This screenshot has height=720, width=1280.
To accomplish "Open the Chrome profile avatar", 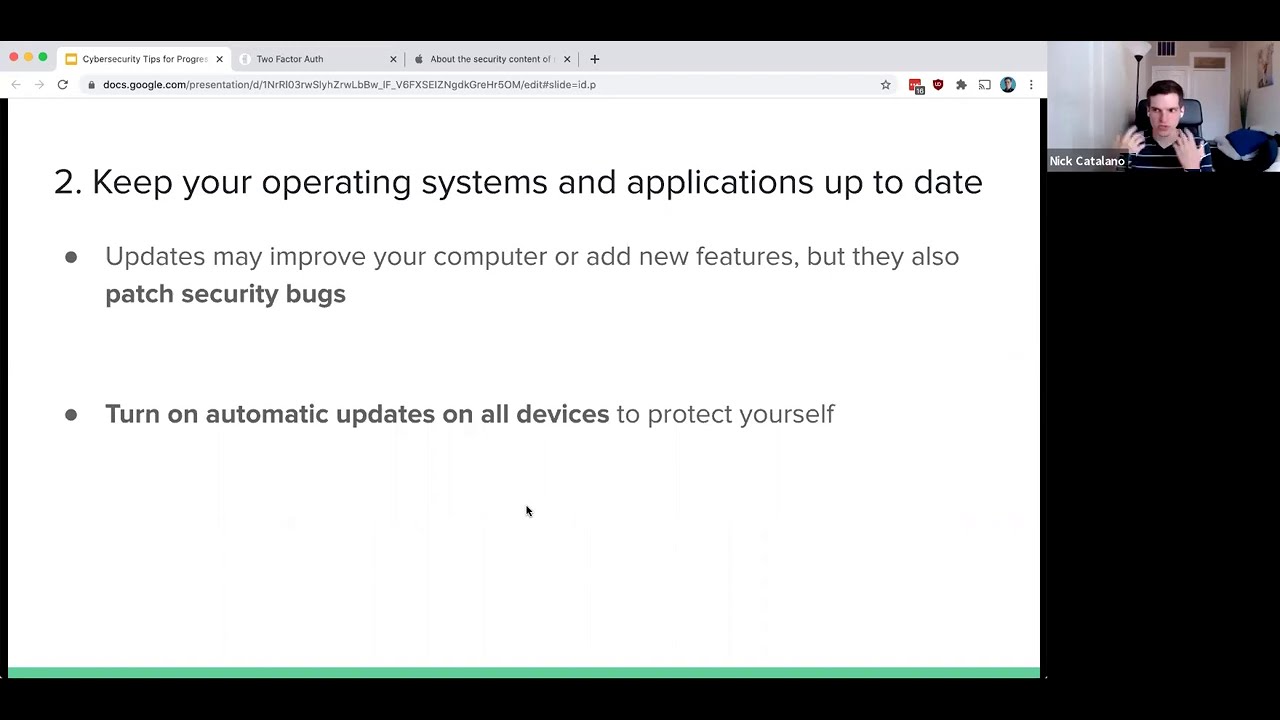I will pyautogui.click(x=1007, y=85).
